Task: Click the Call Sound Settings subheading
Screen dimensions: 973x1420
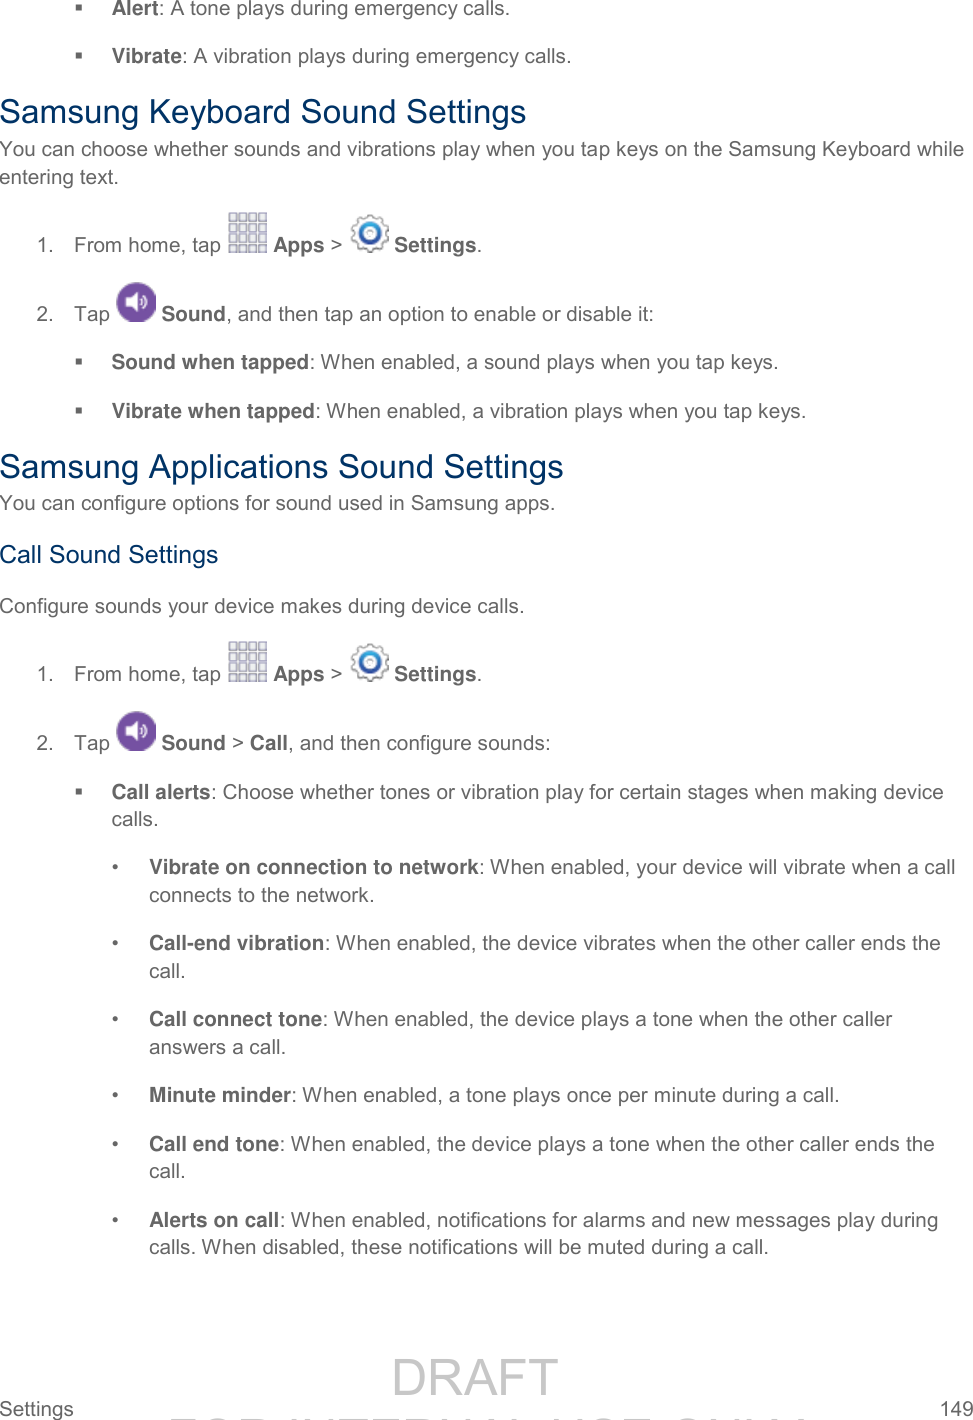Action: tap(109, 555)
